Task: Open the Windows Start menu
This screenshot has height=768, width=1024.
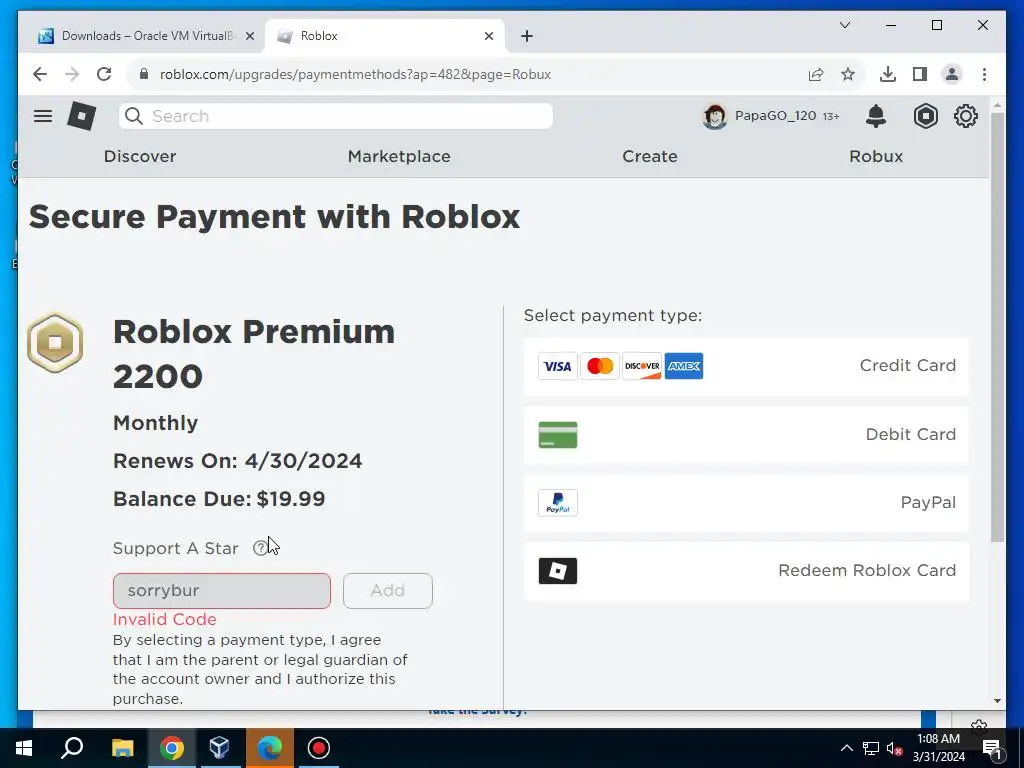Action: (x=24, y=748)
